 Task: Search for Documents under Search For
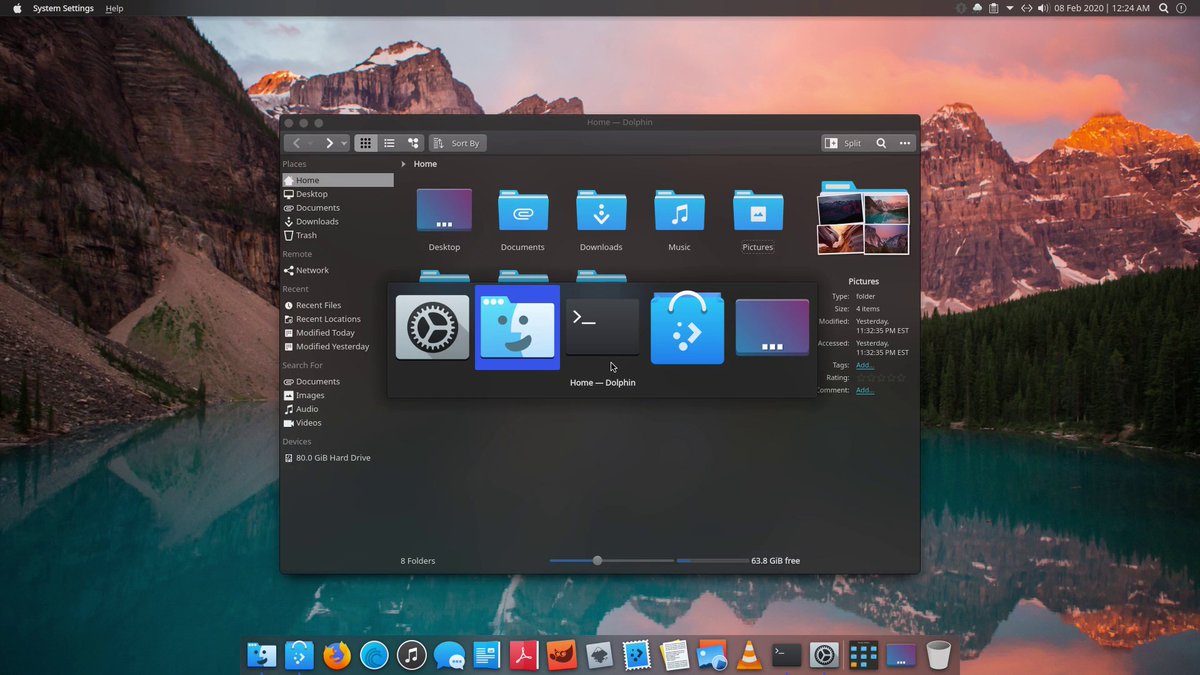click(x=337, y=382)
